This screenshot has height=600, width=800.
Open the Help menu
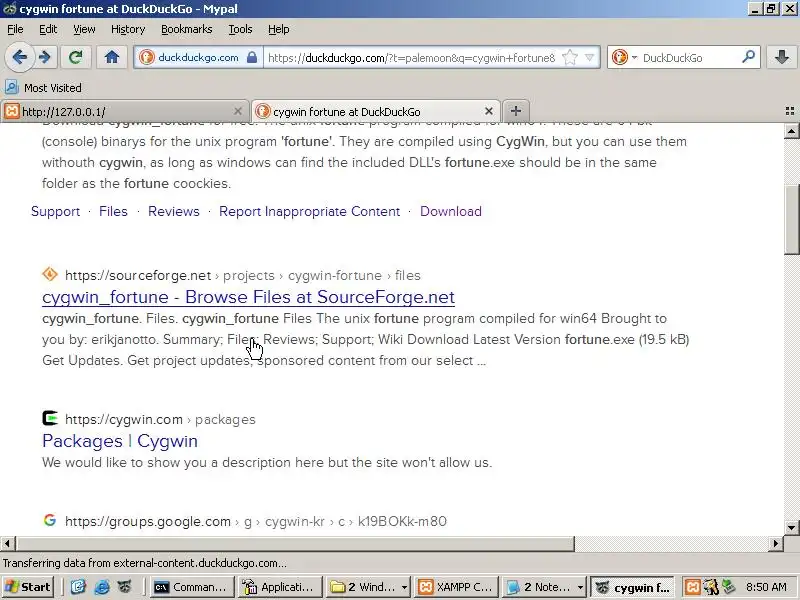[279, 29]
